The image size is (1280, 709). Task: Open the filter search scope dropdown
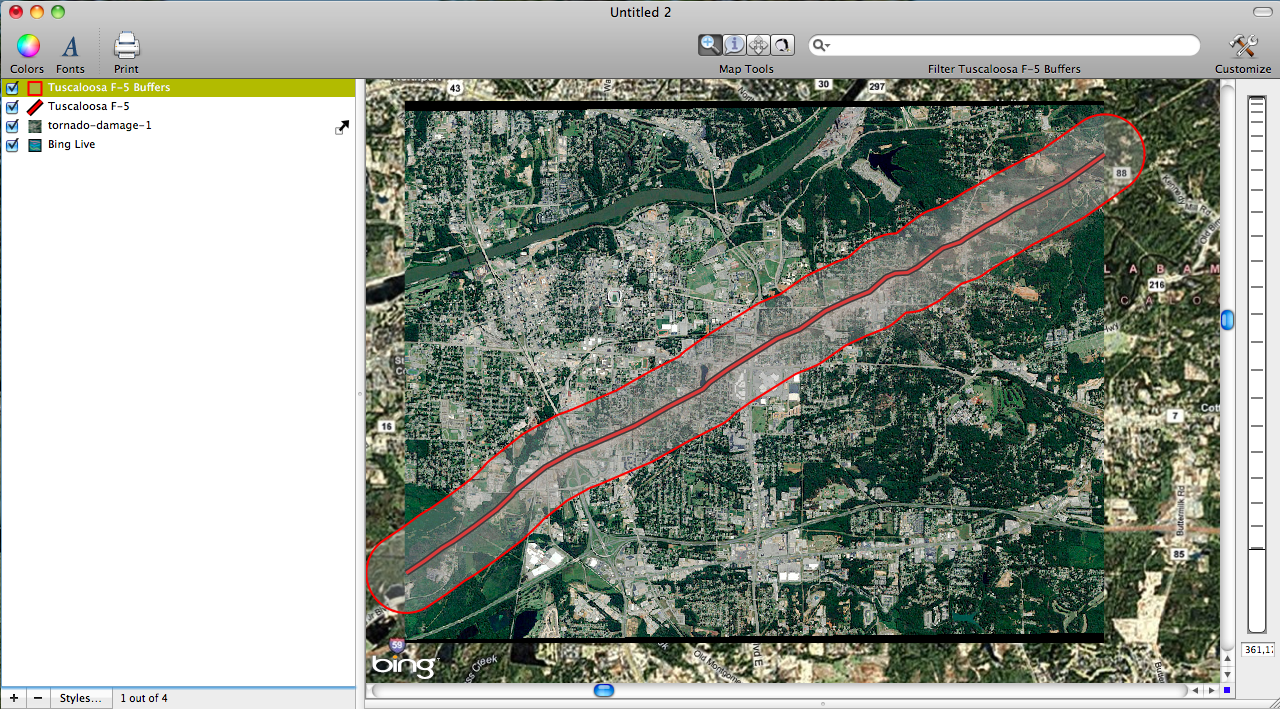tap(822, 44)
